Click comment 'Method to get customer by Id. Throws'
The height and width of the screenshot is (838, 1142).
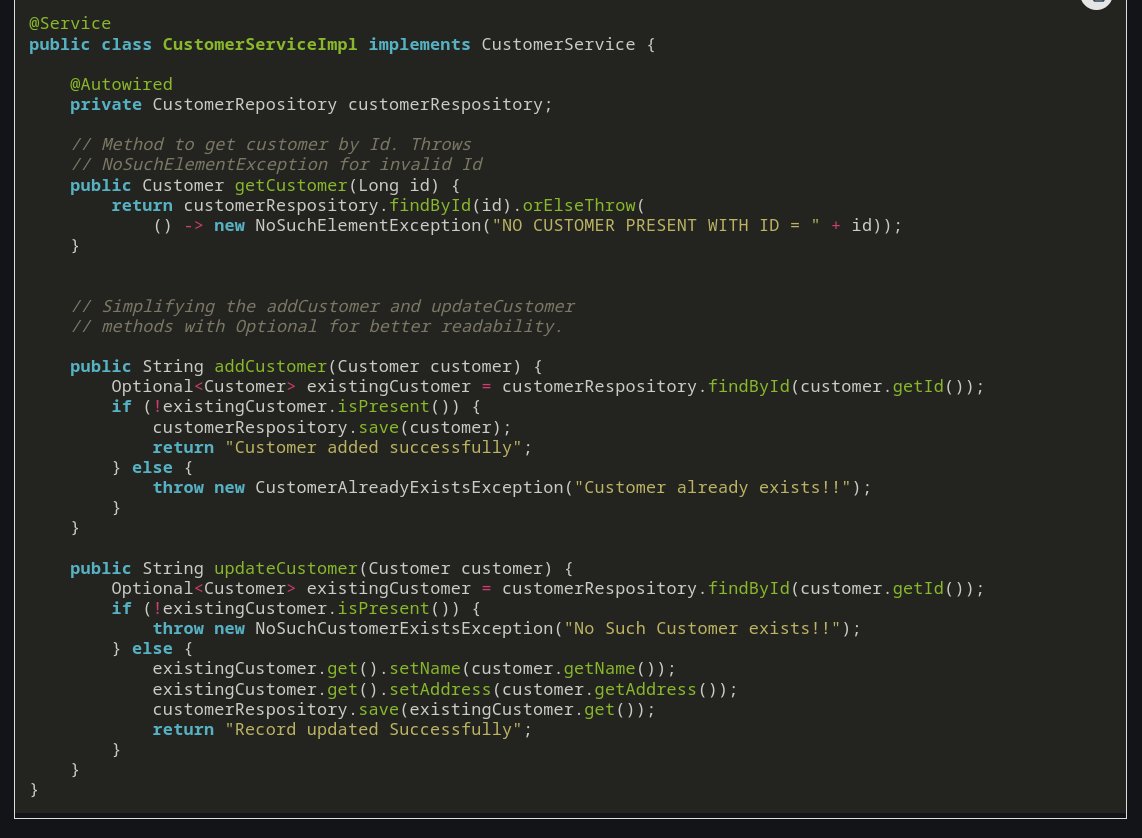[x=271, y=145]
